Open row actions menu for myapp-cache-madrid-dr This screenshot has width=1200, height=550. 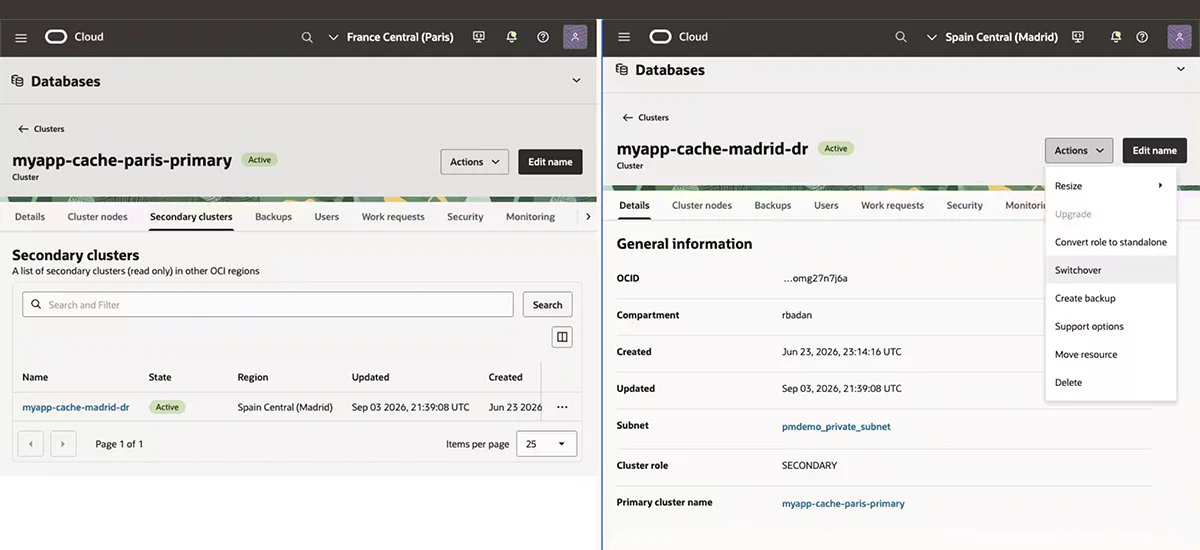(562, 407)
